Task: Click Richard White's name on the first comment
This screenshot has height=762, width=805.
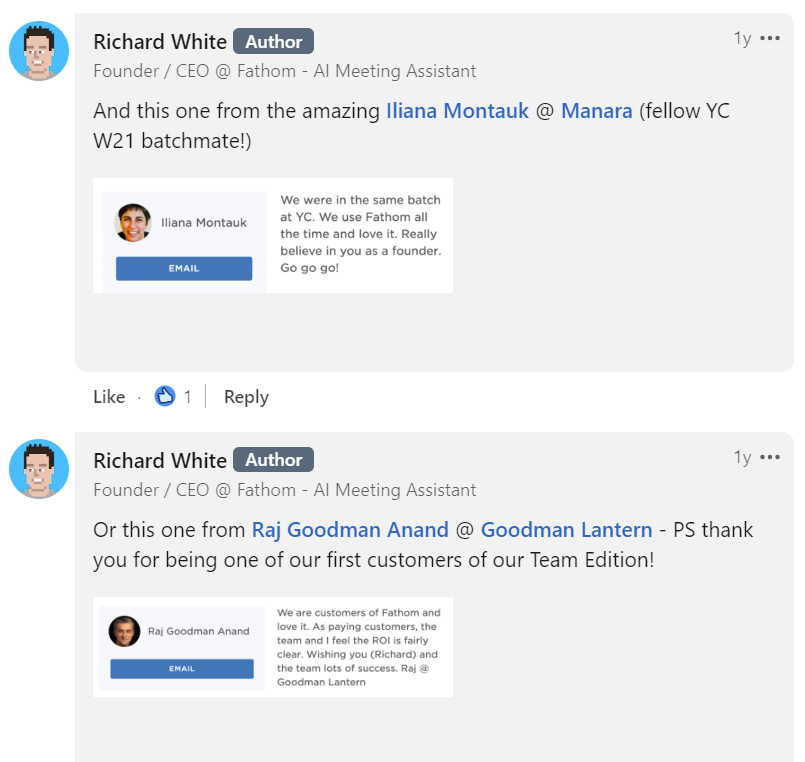Action: coord(160,42)
